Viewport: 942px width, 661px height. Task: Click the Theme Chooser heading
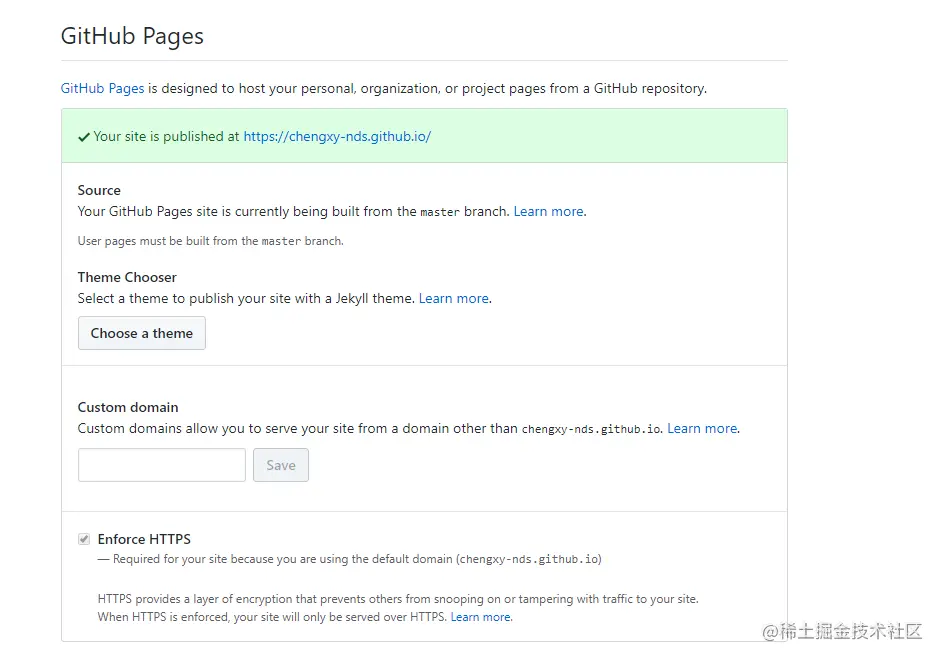(127, 278)
